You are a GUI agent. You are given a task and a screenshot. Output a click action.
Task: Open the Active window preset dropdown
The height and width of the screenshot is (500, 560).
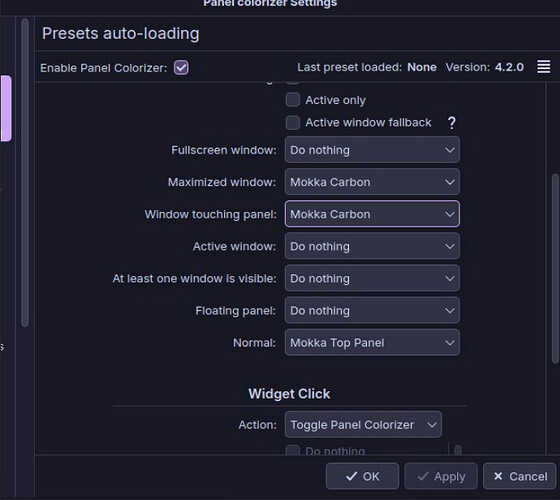(372, 246)
